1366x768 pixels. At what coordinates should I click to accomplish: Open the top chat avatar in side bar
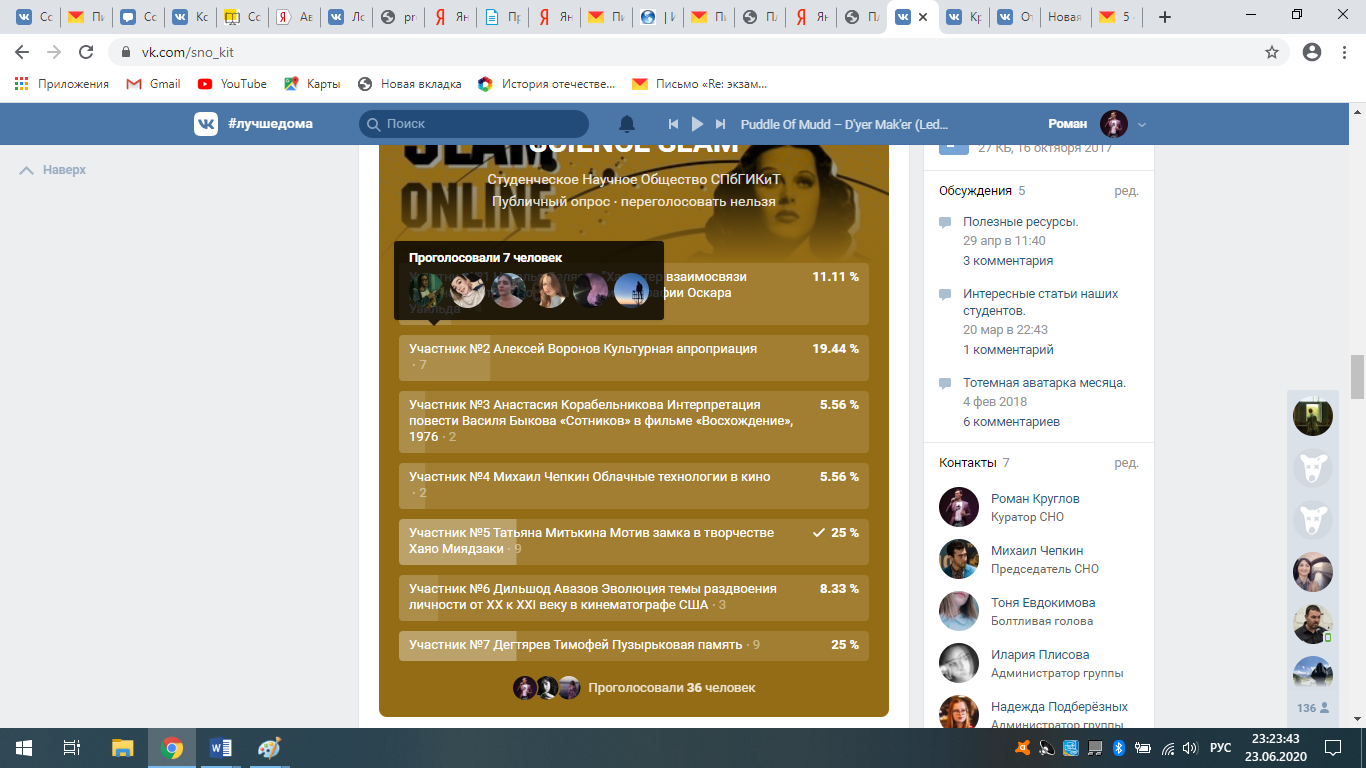(x=1313, y=416)
